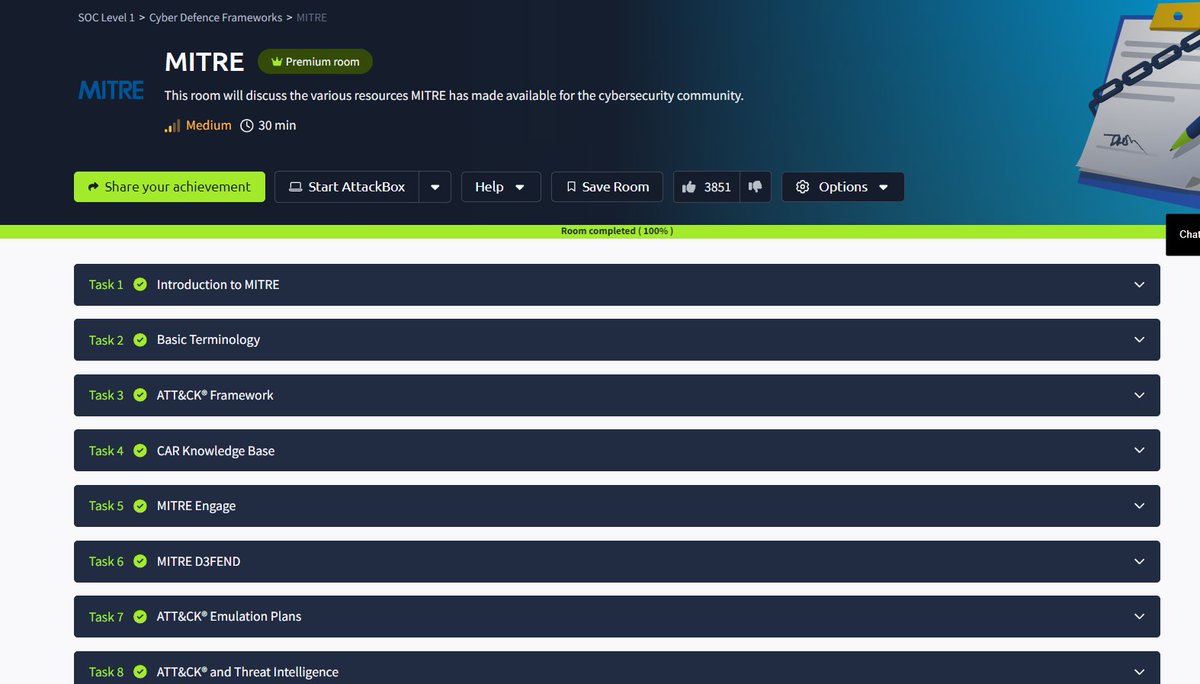Click the Medium difficulty label
The width and height of the screenshot is (1200, 684).
(209, 126)
